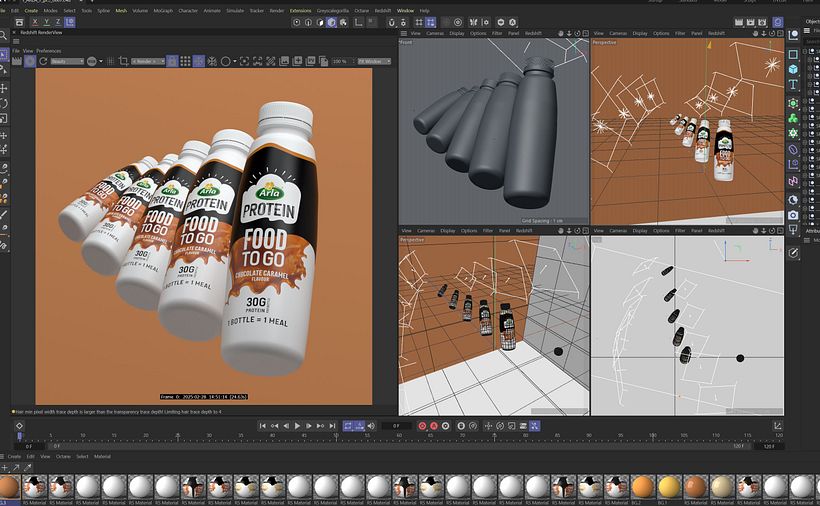Viewport: 820px width, 506px height.
Task: Open the Mesh menu
Action: (121, 10)
